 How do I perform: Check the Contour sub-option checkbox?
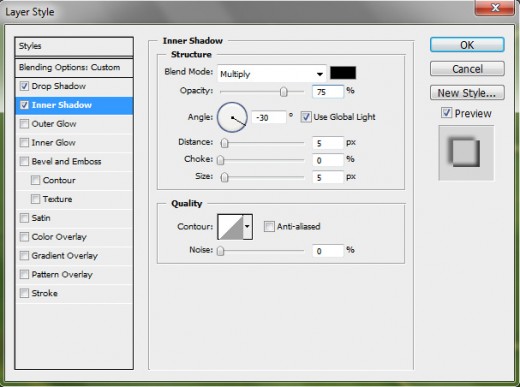point(35,180)
